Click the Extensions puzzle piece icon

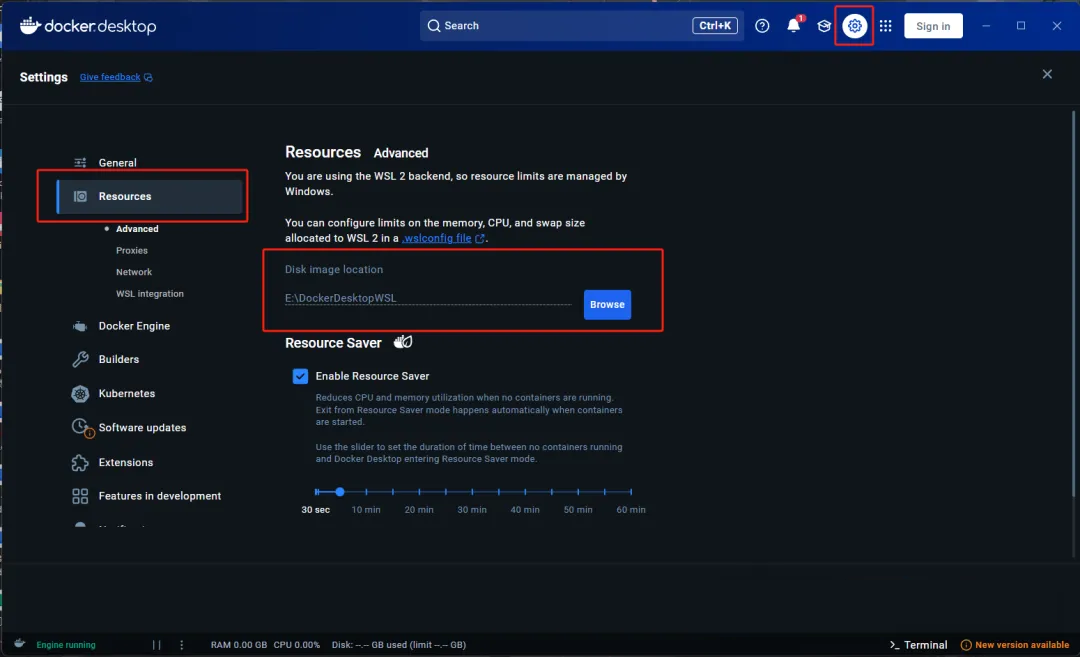click(80, 462)
